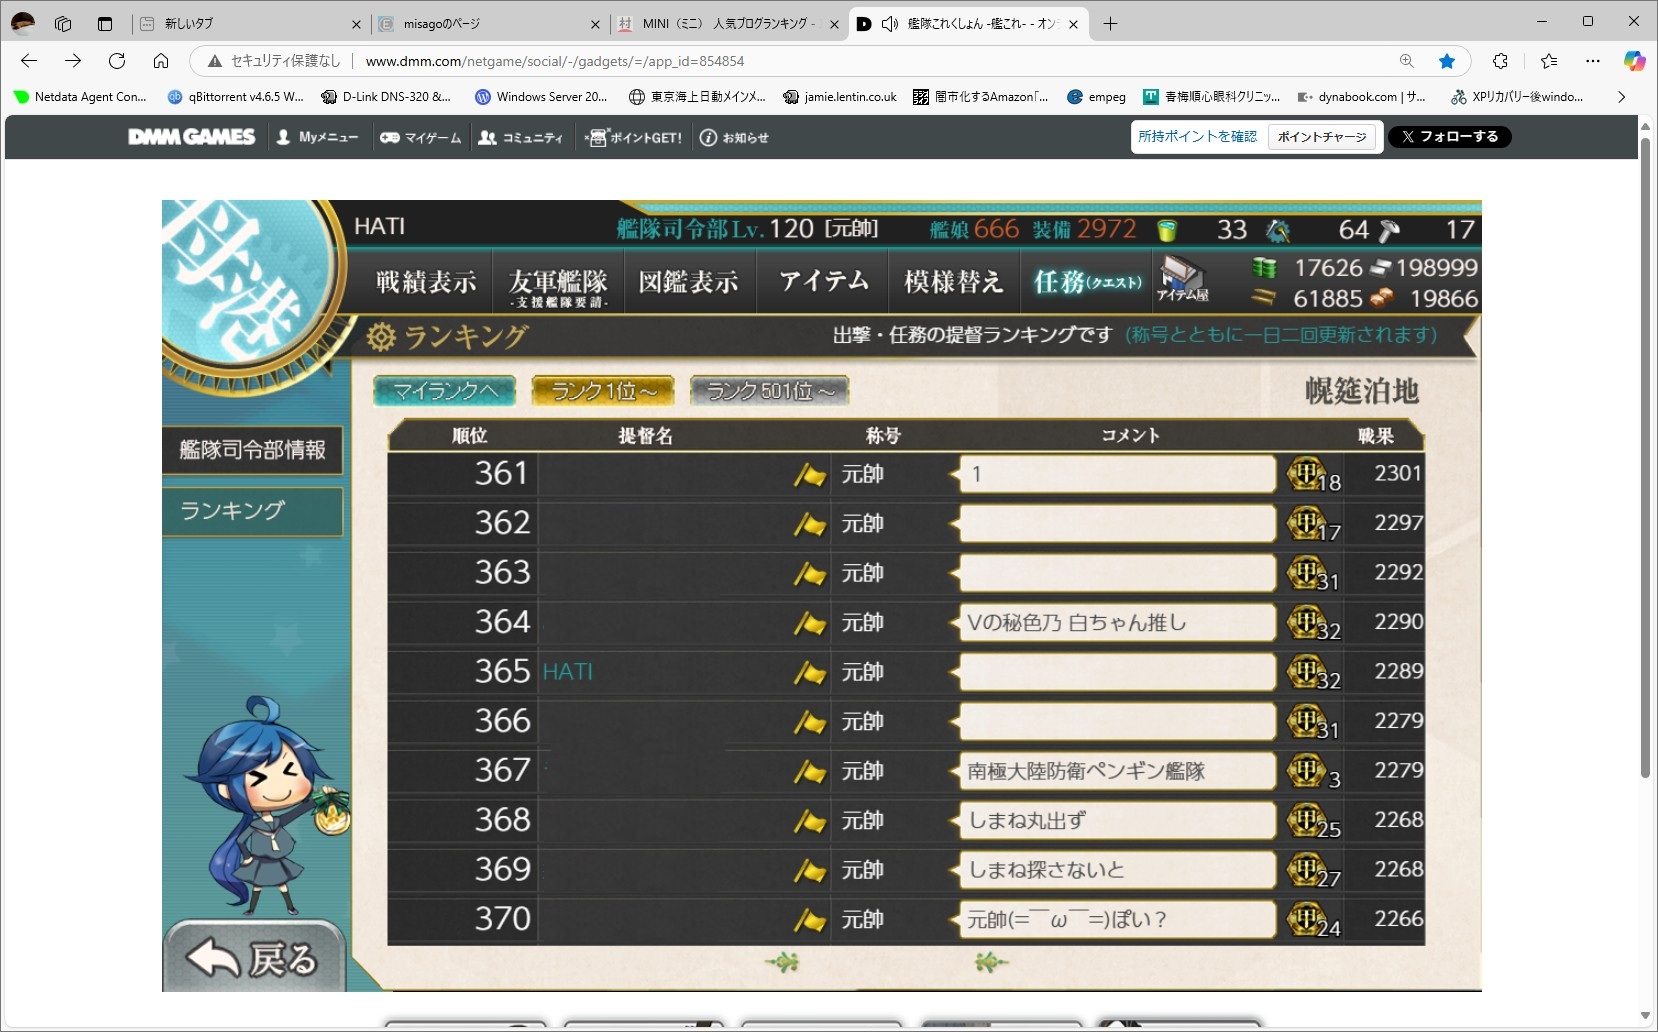Reload the page
Viewport: 1658px width, 1032px height.
click(117, 61)
